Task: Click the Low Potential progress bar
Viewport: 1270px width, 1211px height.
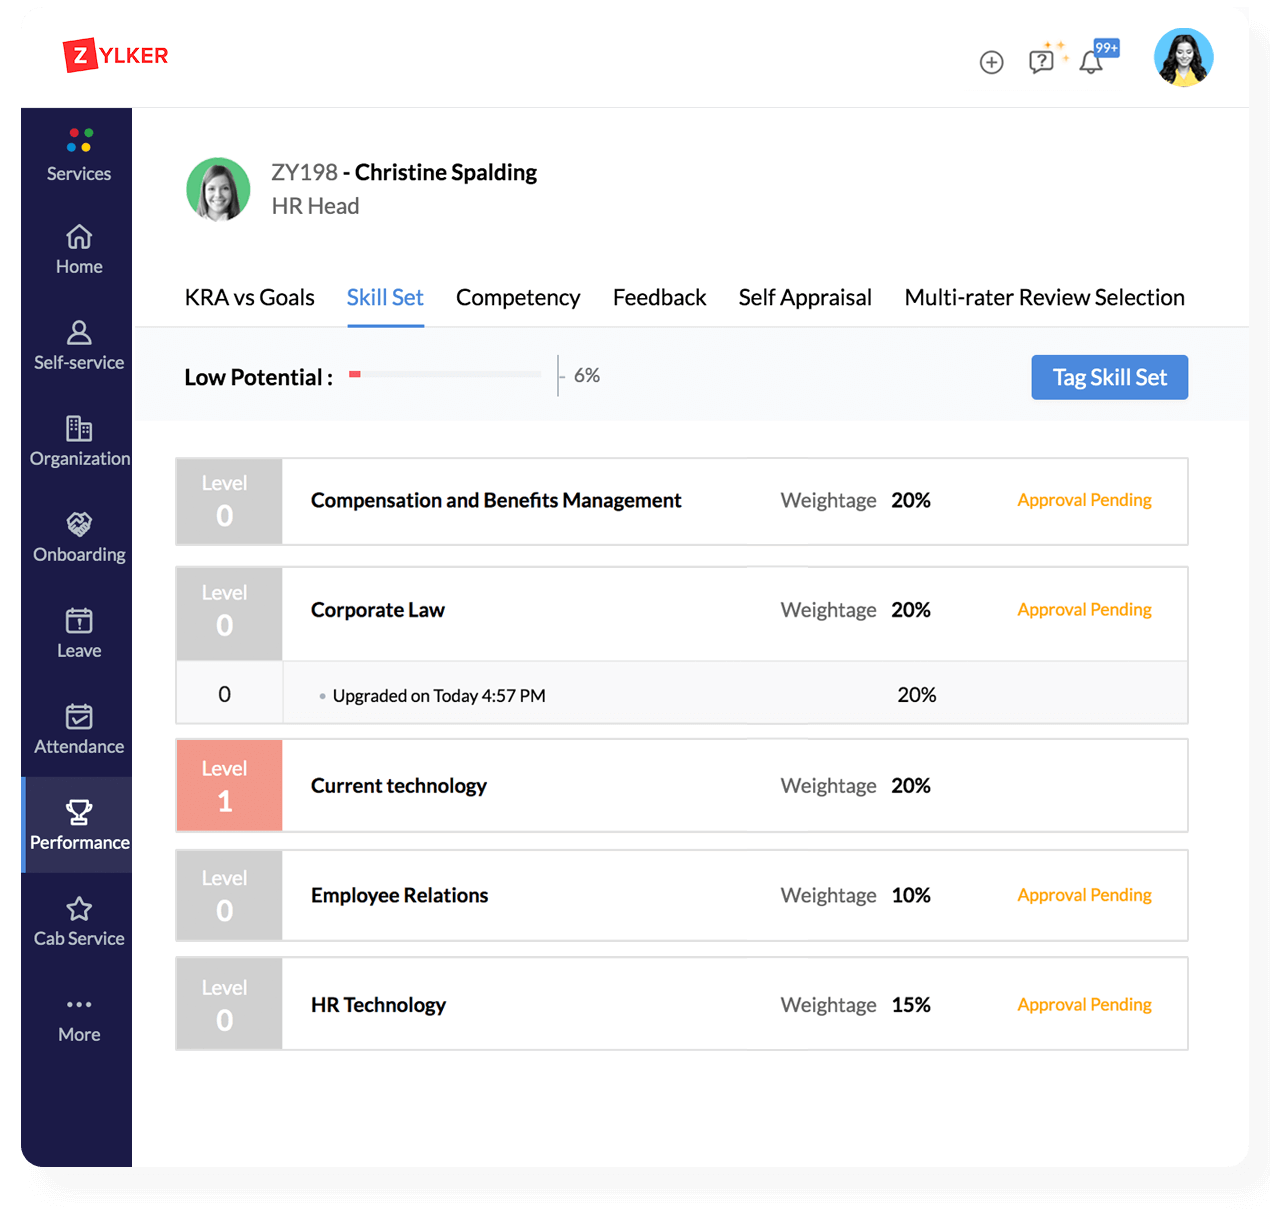Action: [445, 374]
